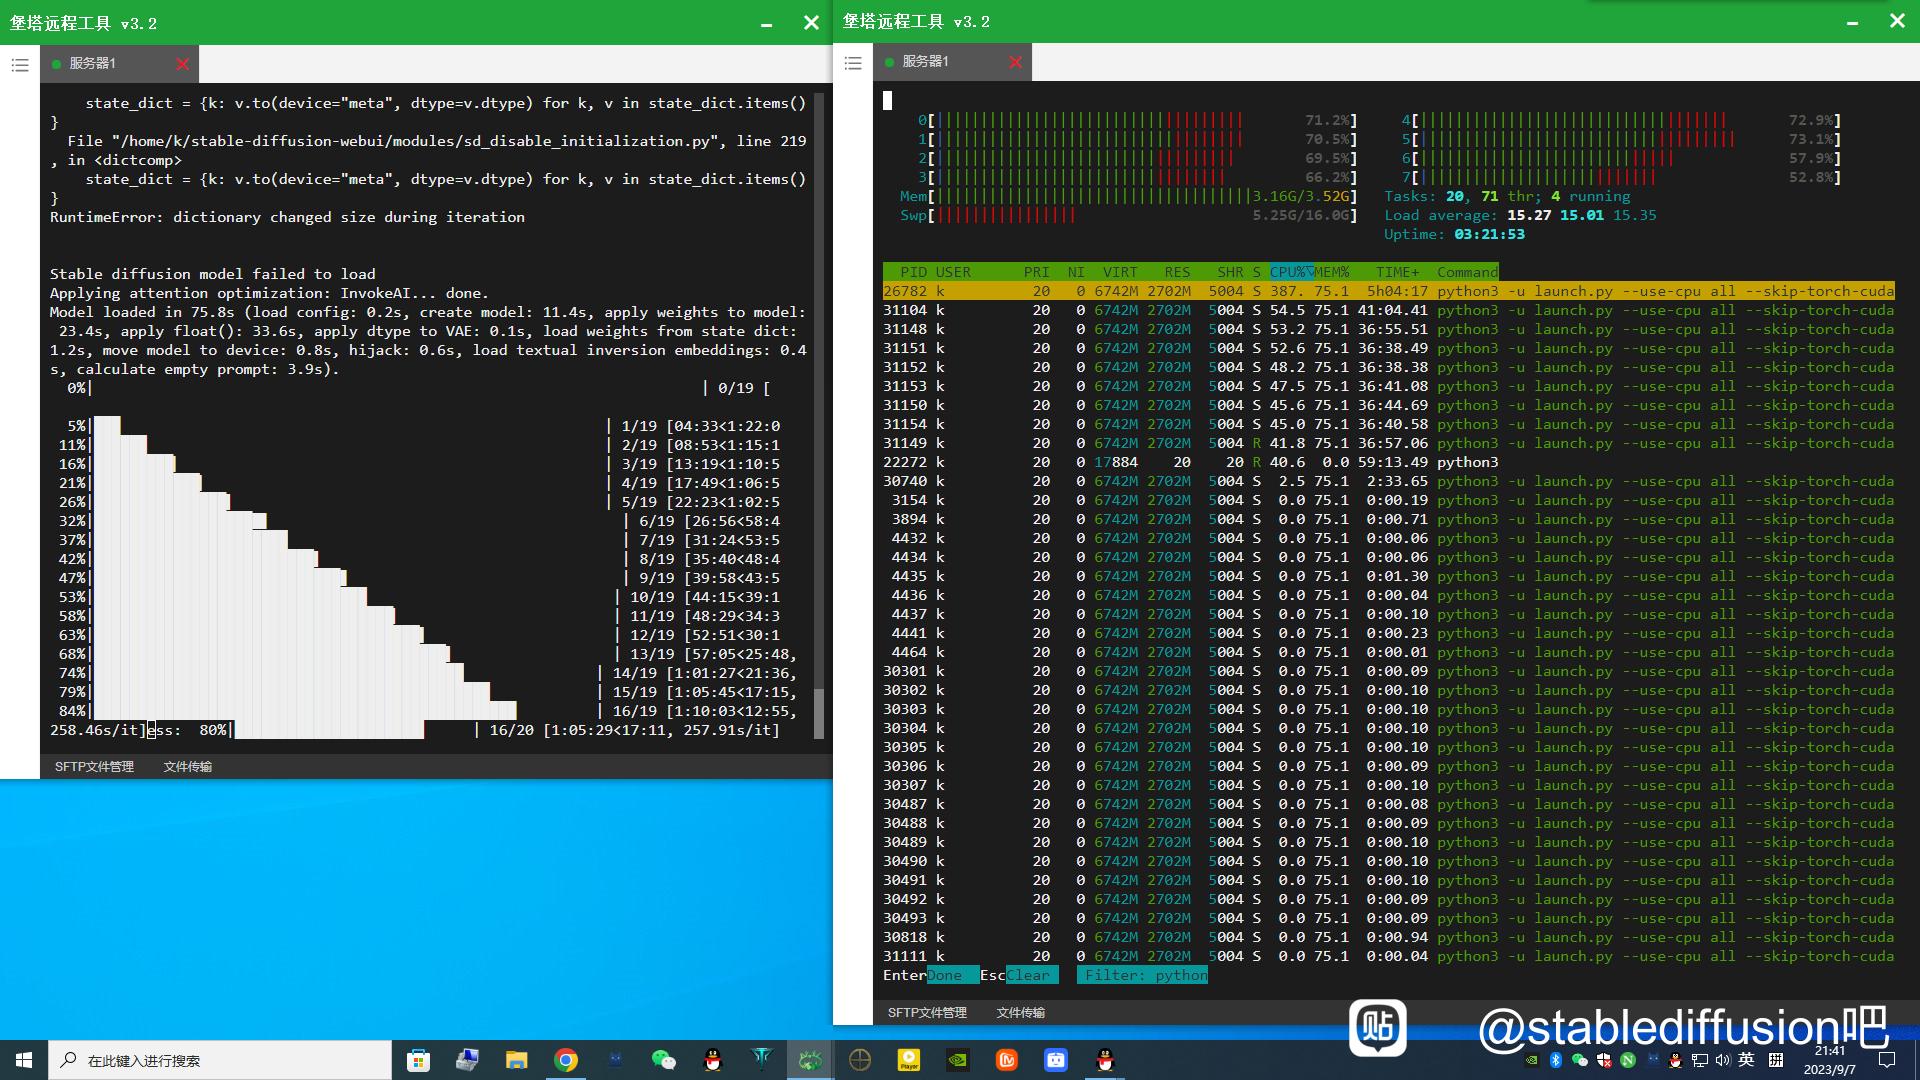Open 文件传输 in the log terminal window

click(x=187, y=767)
